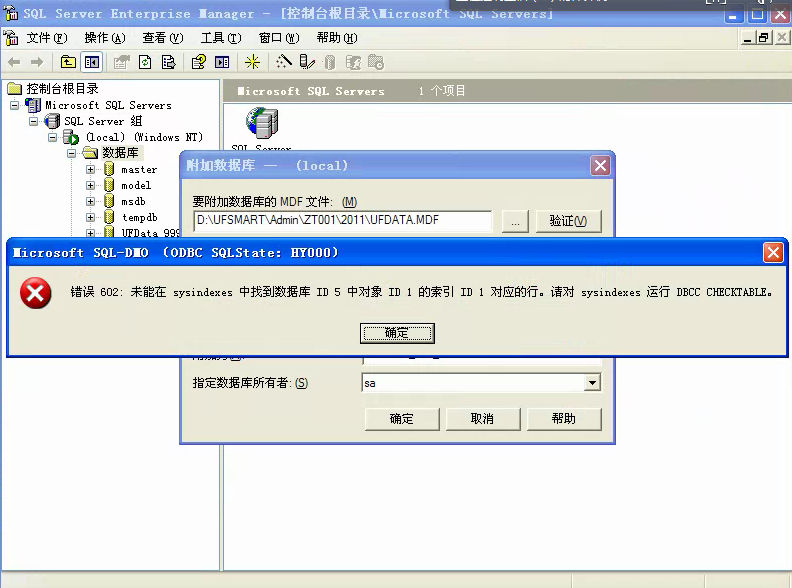Click the 错误 602 error message text
Screen dimensions: 792x588
421,292
